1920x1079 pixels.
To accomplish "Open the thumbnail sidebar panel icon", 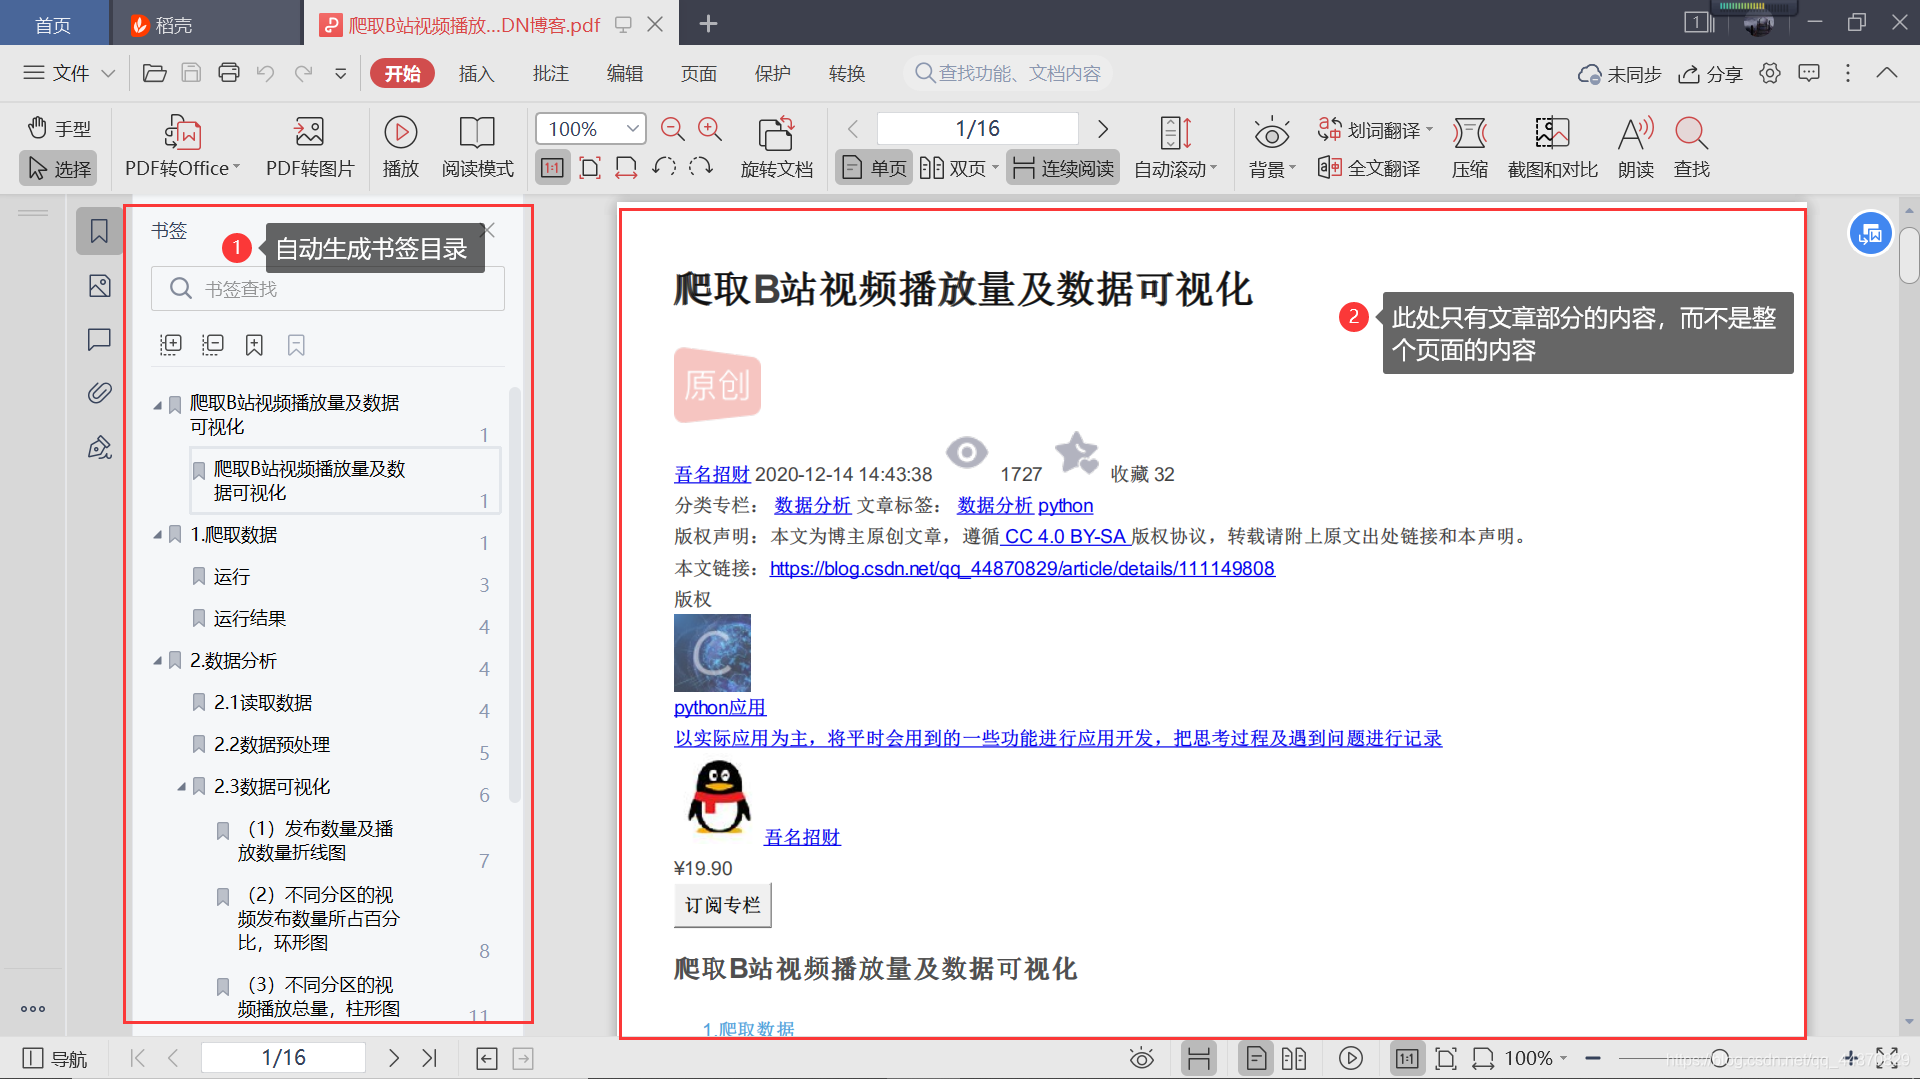I will click(99, 286).
